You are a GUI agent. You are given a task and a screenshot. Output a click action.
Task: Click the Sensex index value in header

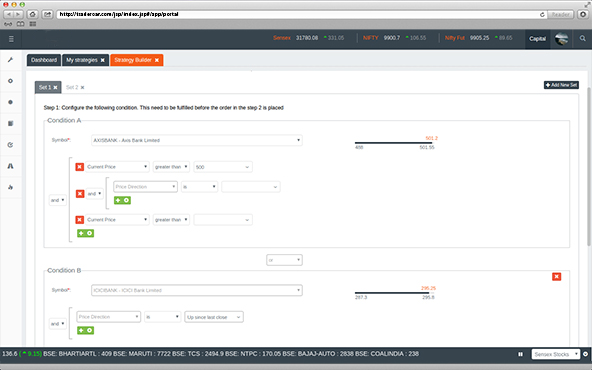pos(307,38)
